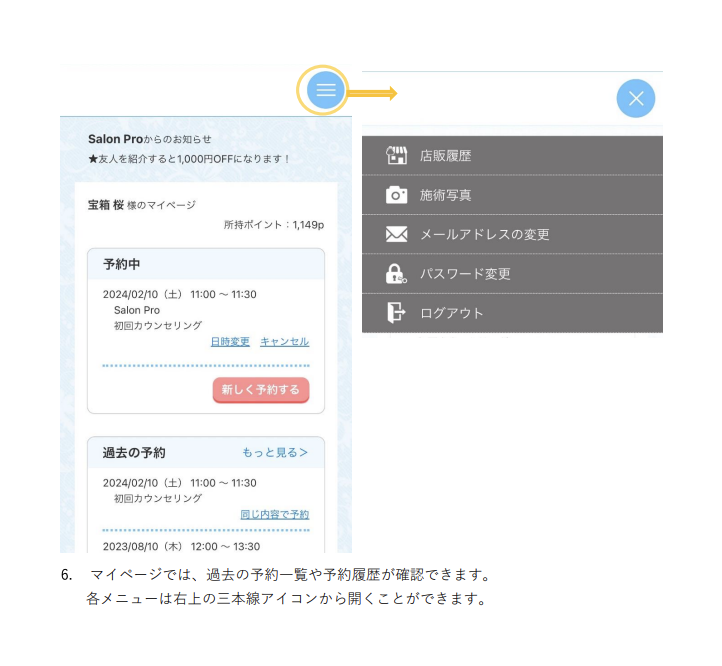The width and height of the screenshot is (722, 666).
Task: Click the Salon Pro name in 予約中
Action: [x=137, y=310]
